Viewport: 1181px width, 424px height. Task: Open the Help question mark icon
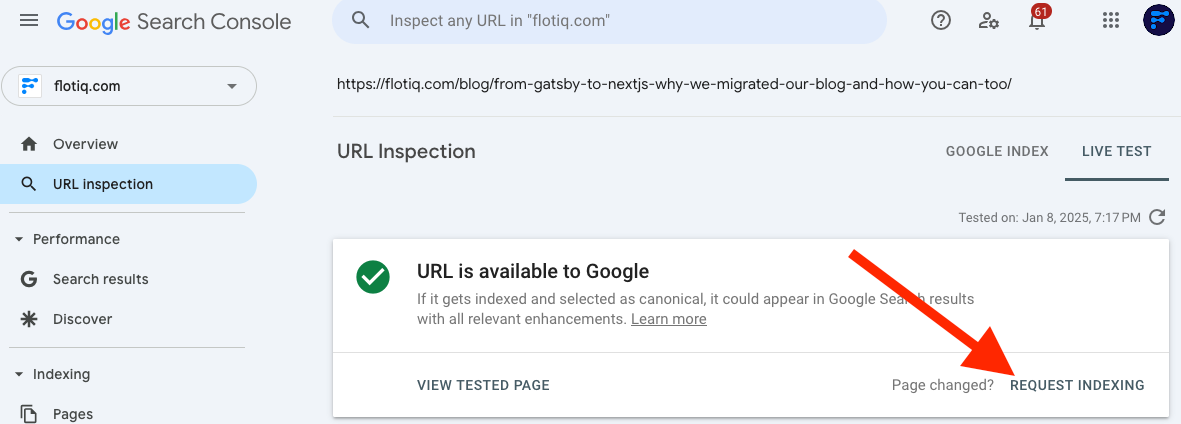pos(941,20)
